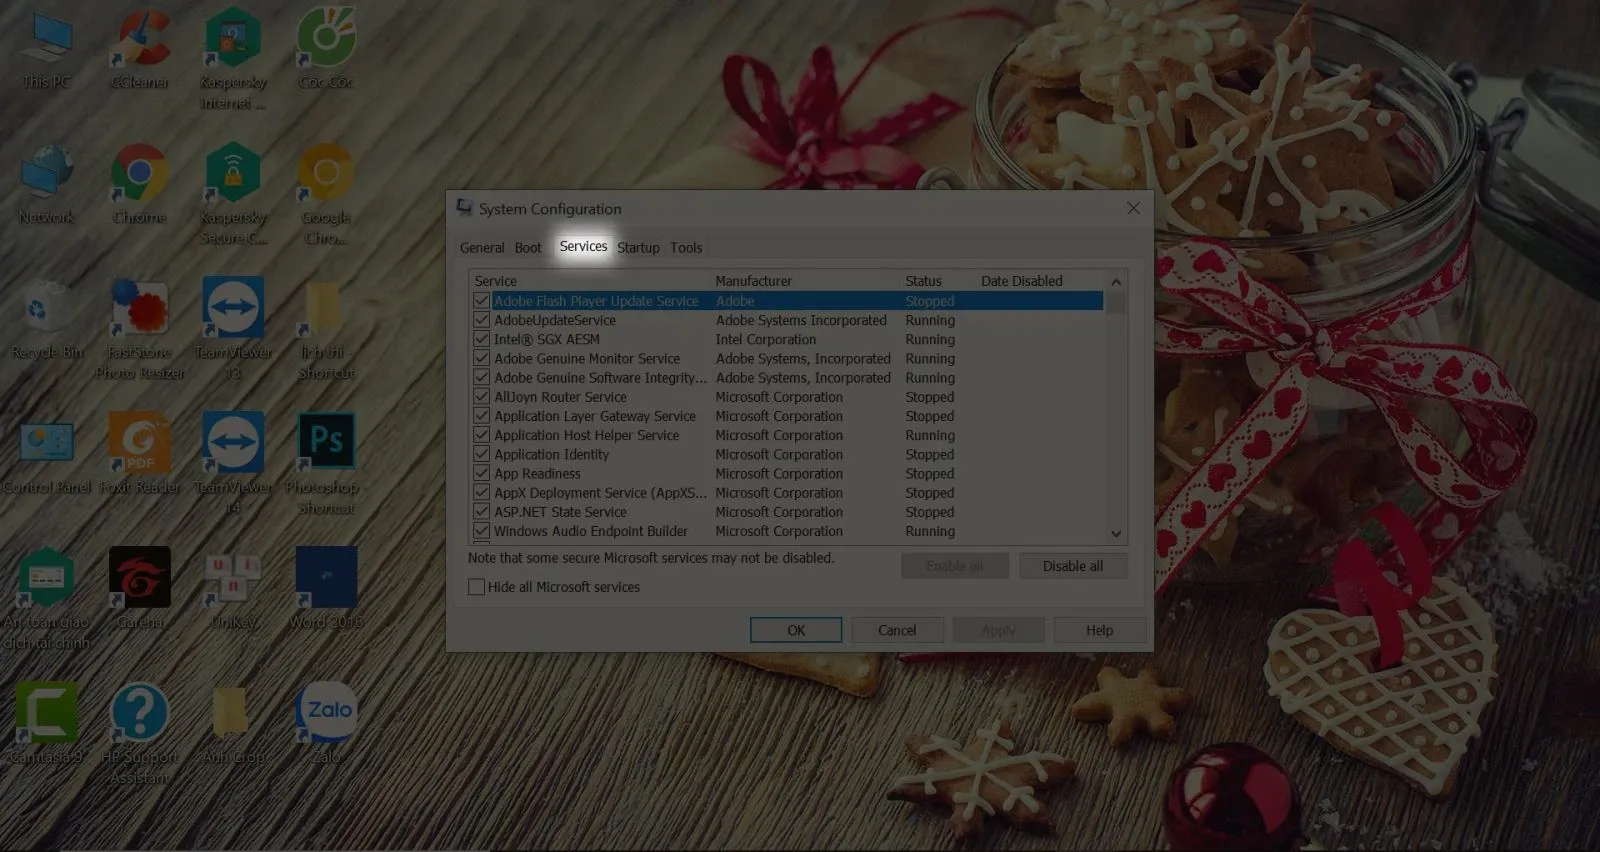The height and width of the screenshot is (852, 1600).
Task: Uncheck ASP.NET State Service checkbox
Action: [481, 512]
